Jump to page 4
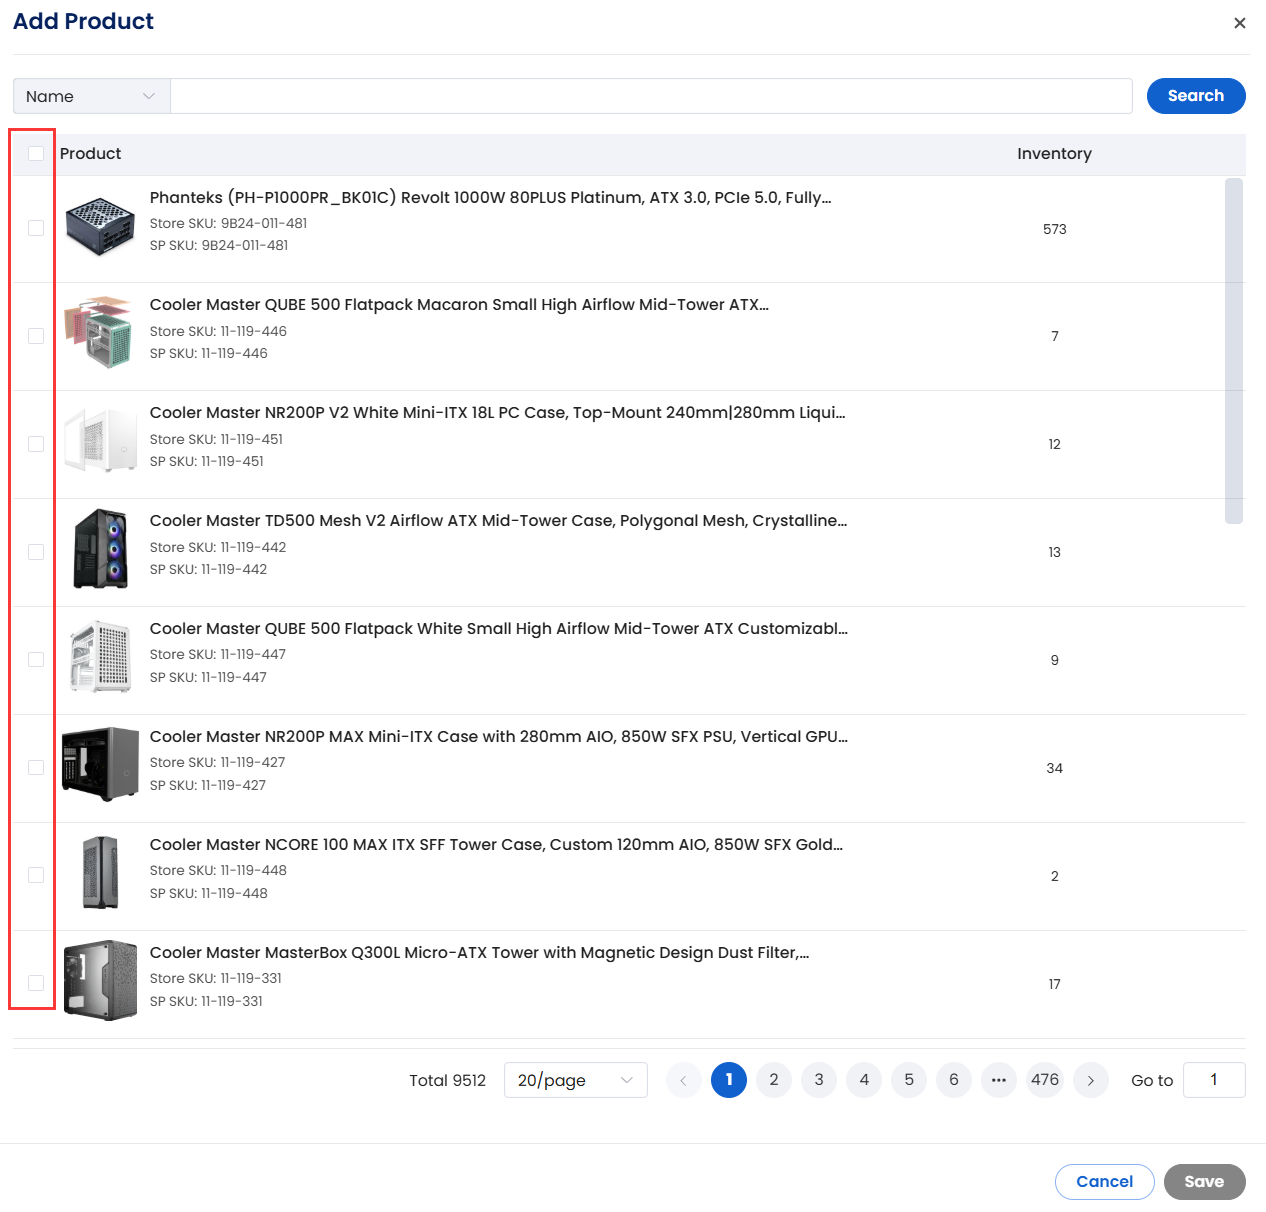The width and height of the screenshot is (1266, 1212). coord(864,1080)
